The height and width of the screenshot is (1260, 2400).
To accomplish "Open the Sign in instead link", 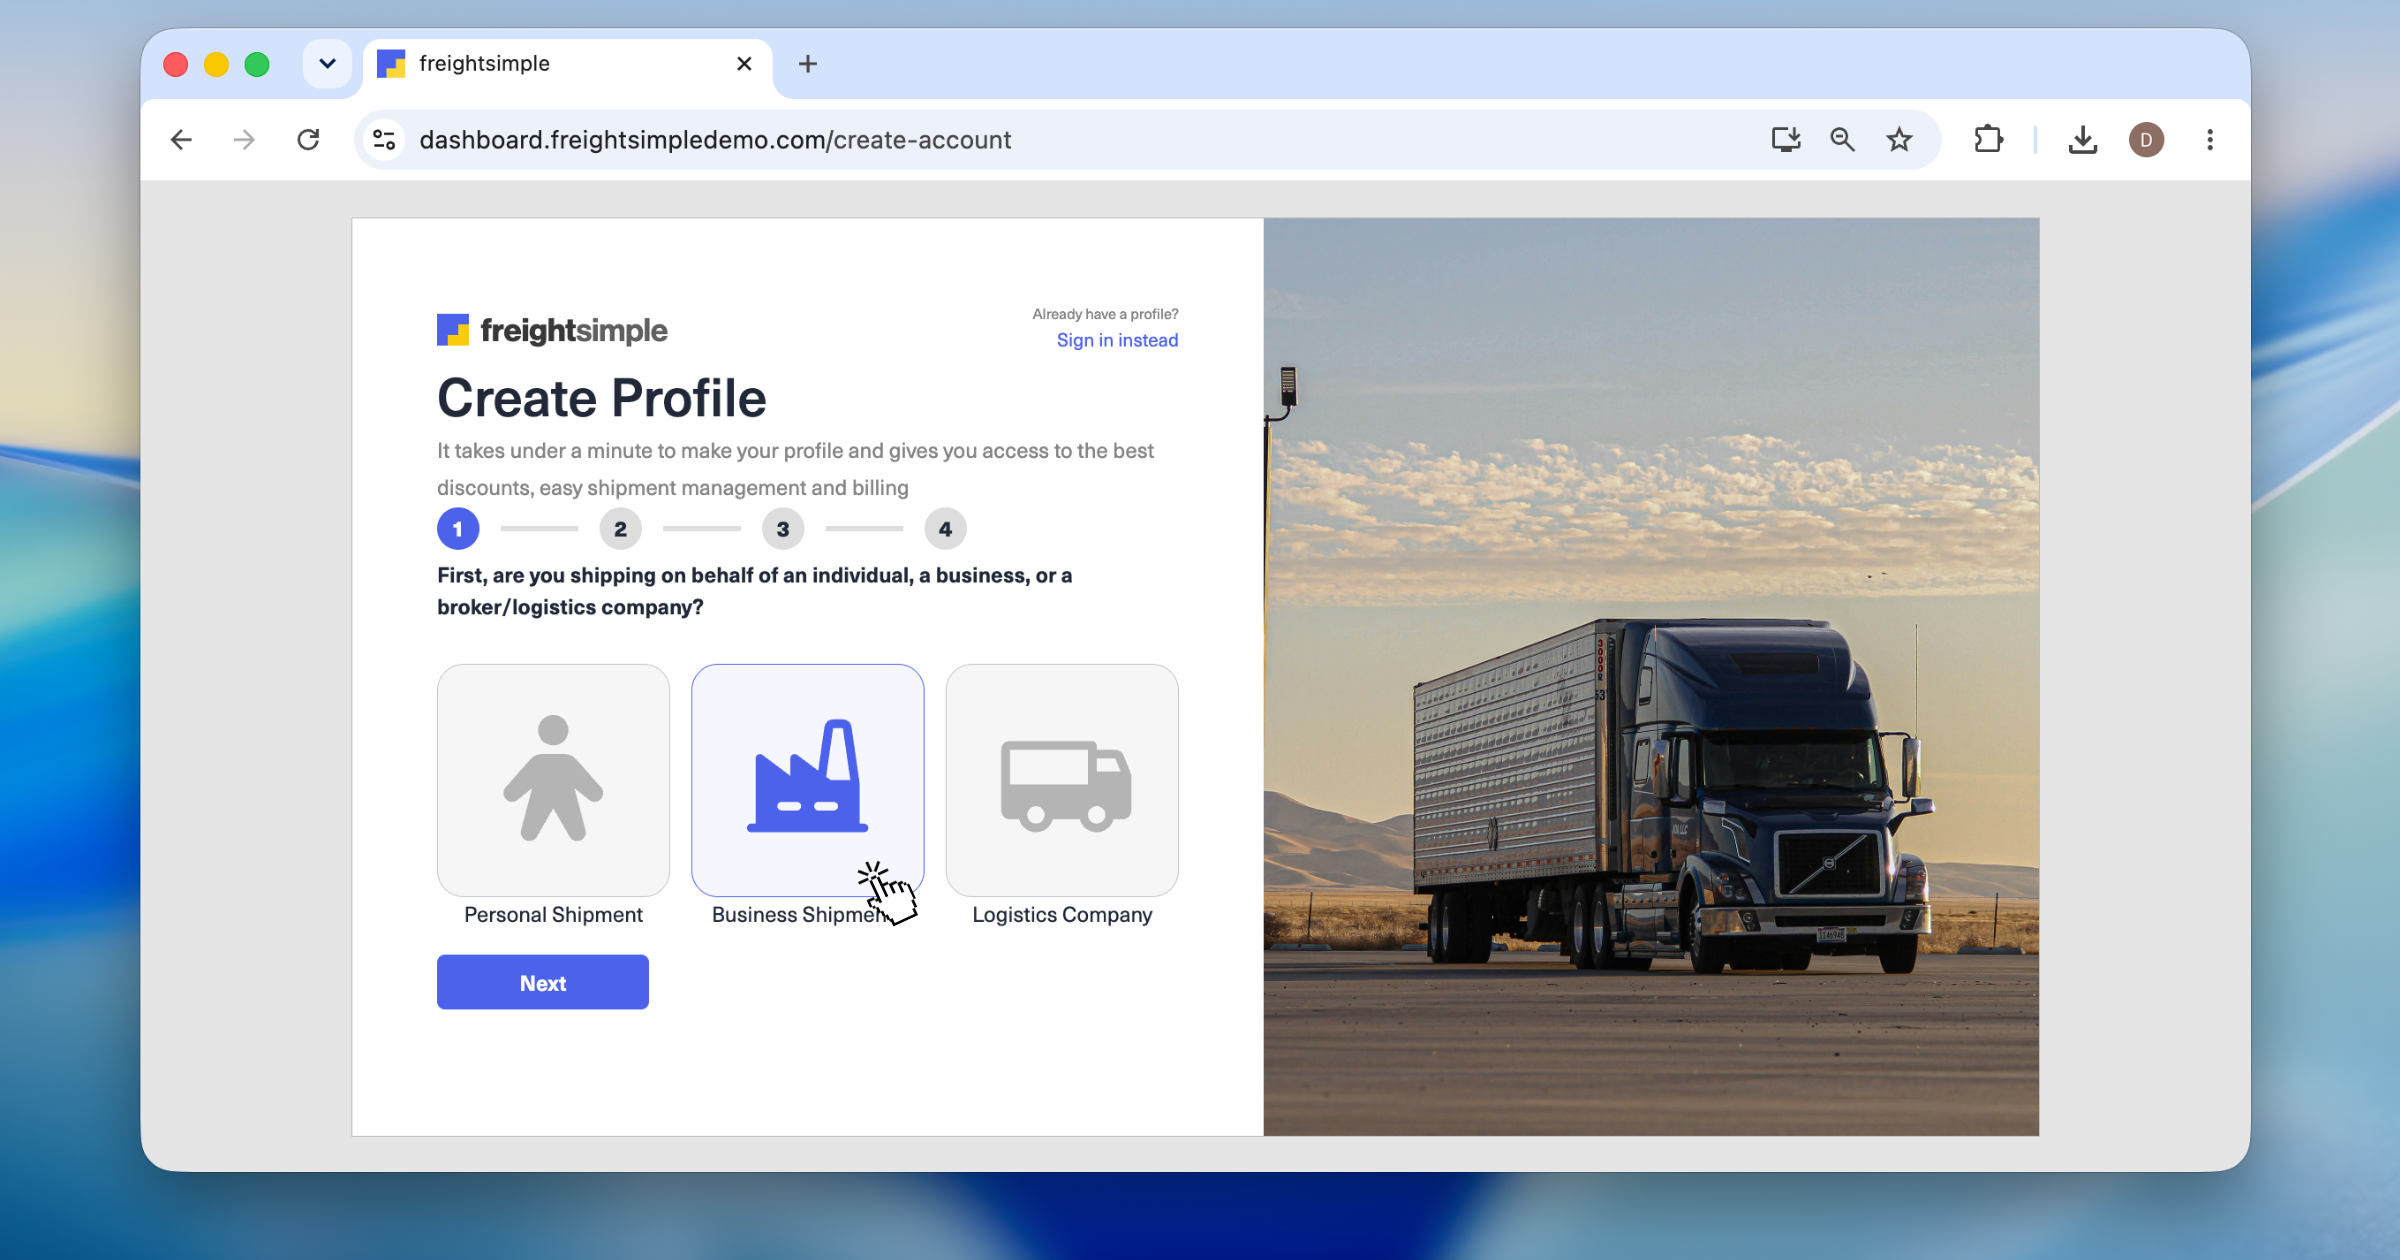I will coord(1117,340).
